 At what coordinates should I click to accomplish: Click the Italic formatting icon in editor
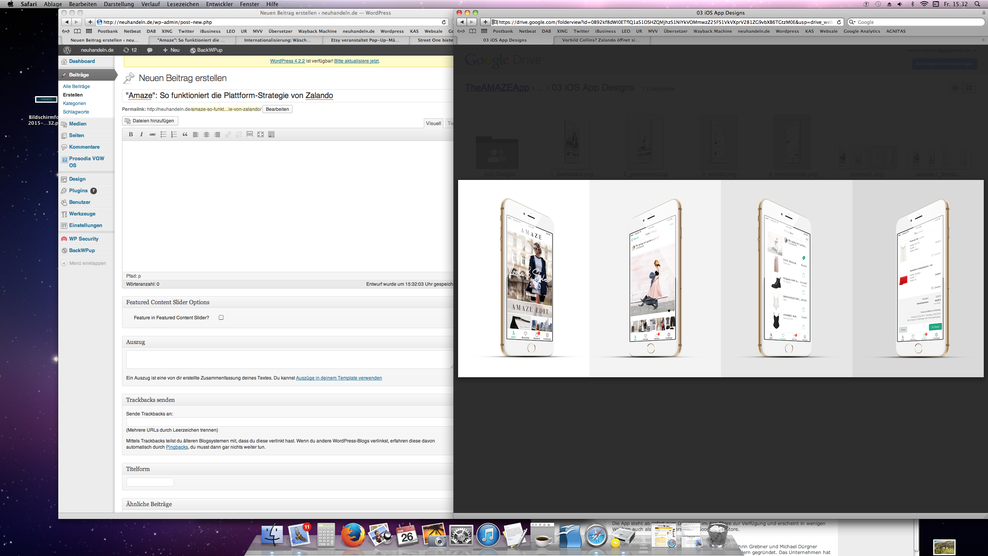pyautogui.click(x=141, y=134)
